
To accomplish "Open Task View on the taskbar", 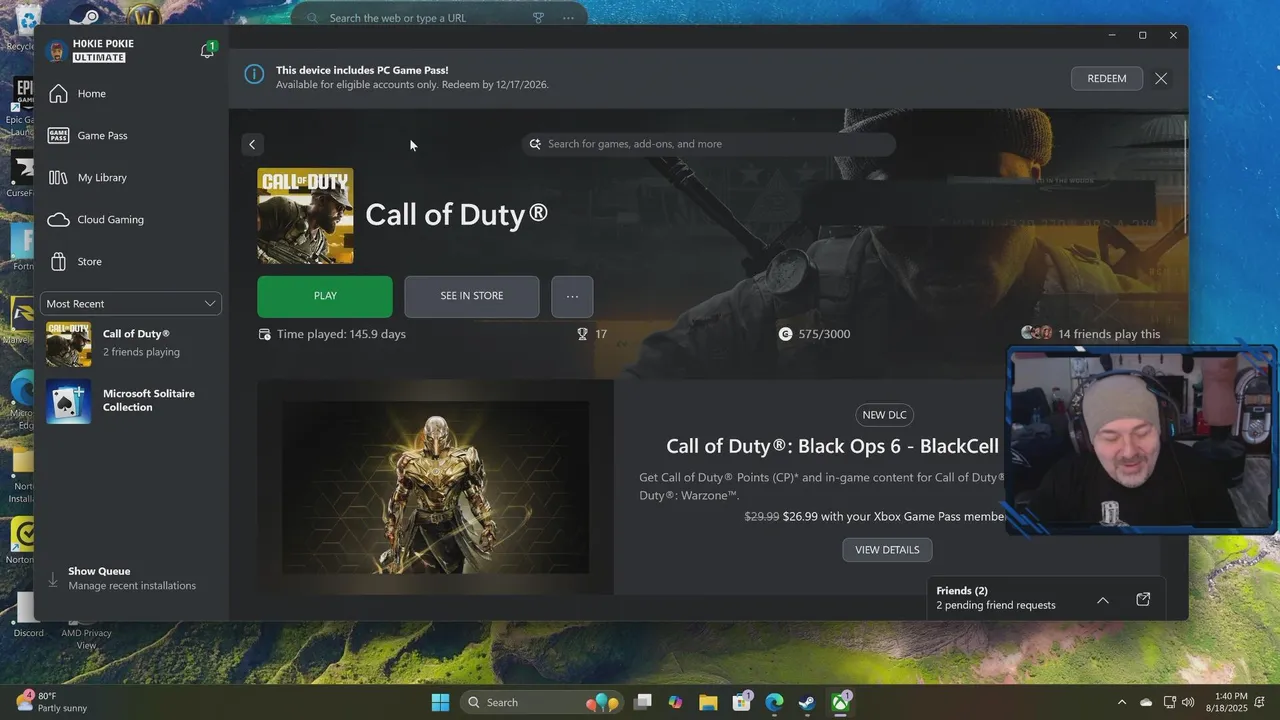I will click(x=642, y=702).
